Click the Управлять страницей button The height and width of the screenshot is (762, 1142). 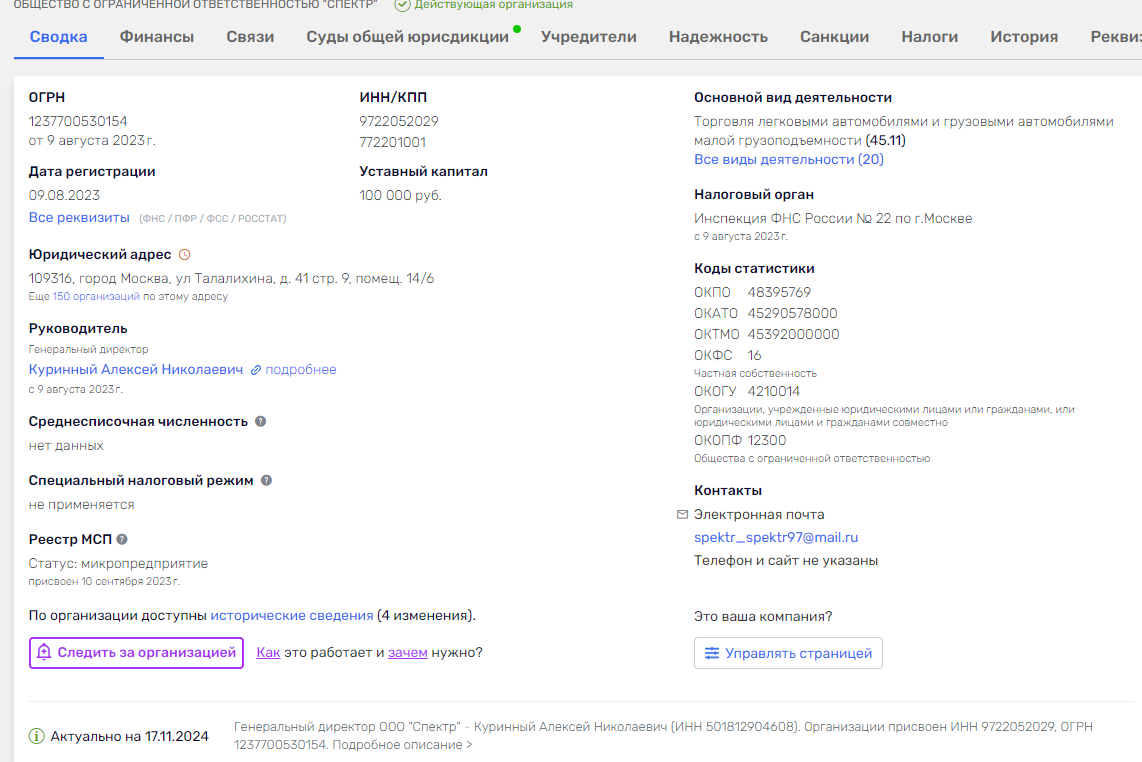[788, 653]
